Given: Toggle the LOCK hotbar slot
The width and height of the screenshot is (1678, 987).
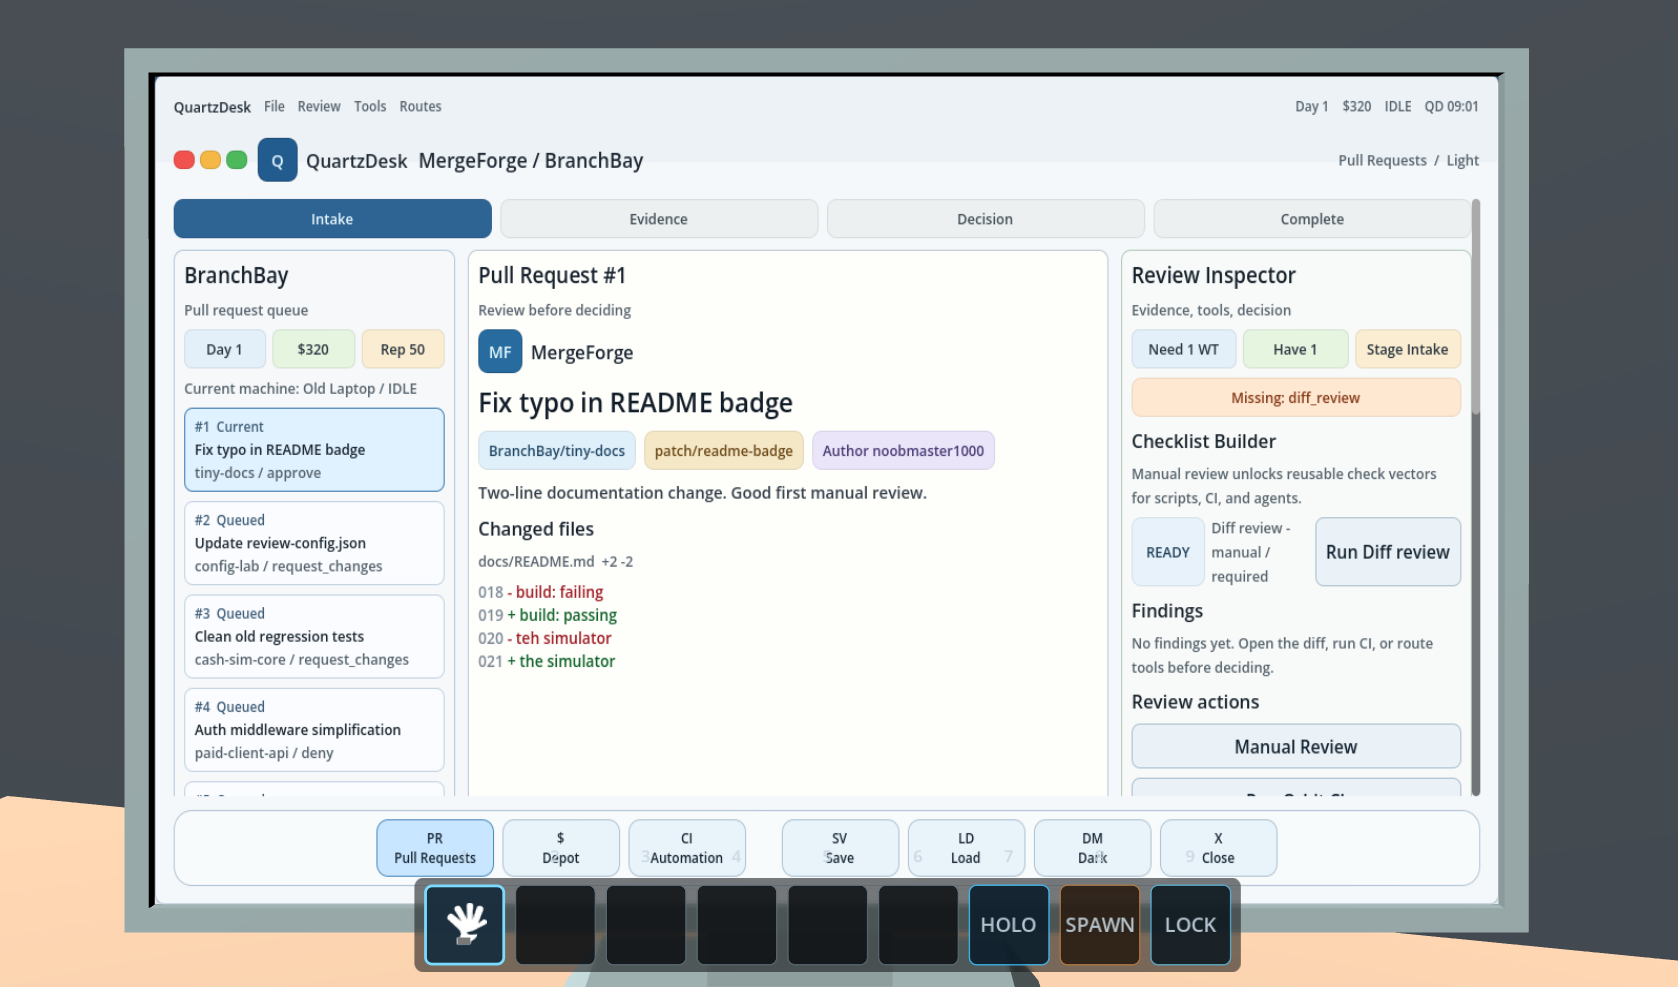Looking at the screenshot, I should (x=1191, y=925).
